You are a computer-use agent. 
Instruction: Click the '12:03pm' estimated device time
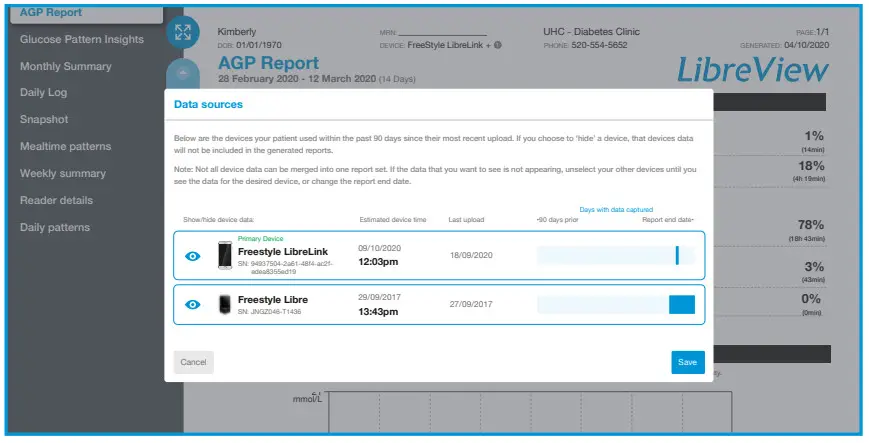[x=378, y=262]
